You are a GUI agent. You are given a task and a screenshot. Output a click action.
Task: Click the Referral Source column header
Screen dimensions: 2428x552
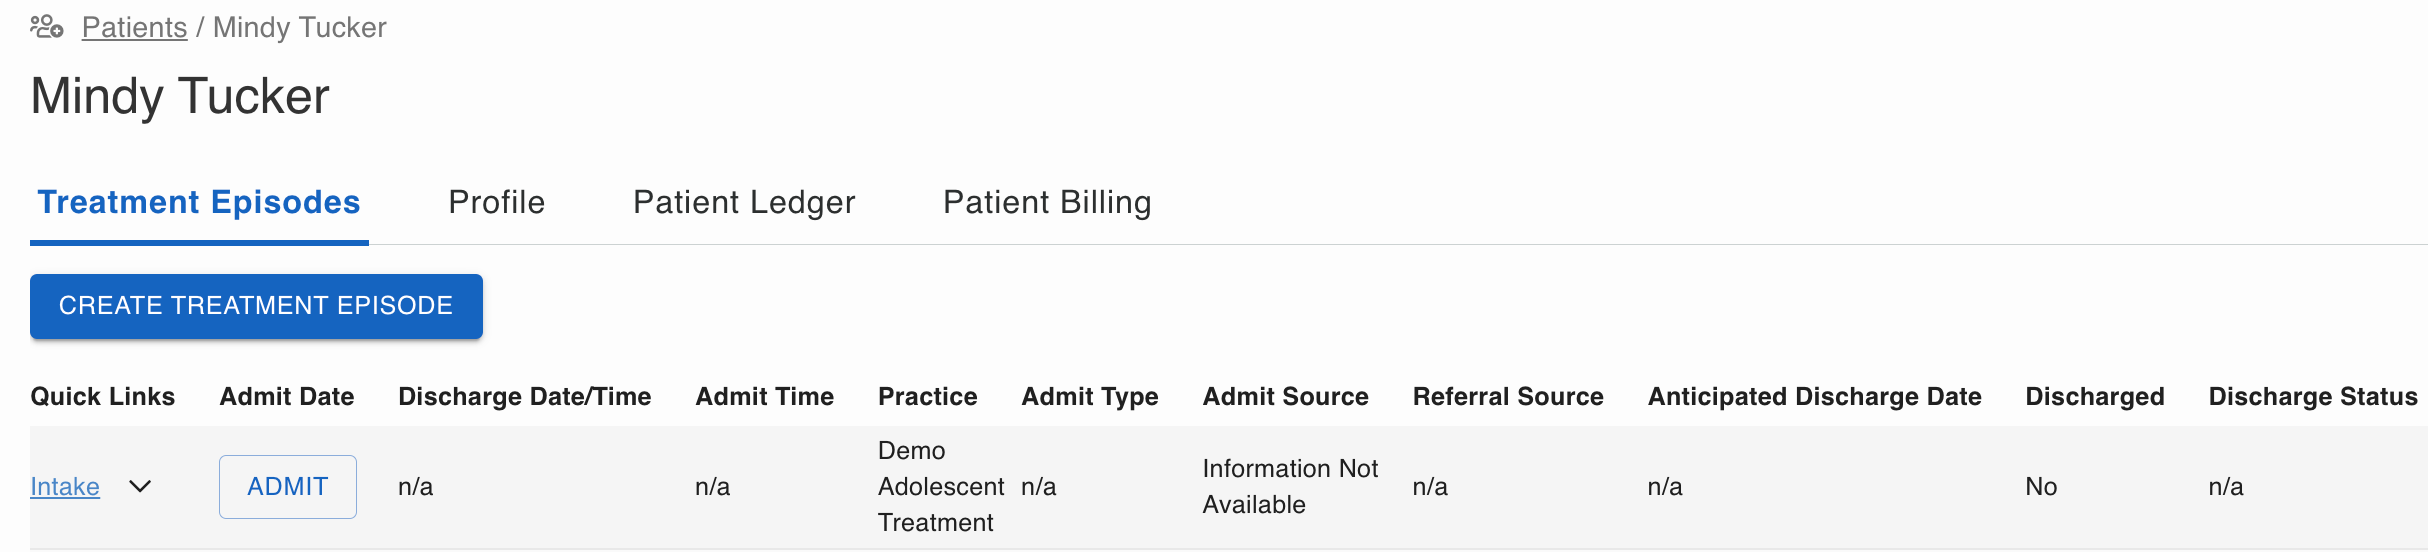(1508, 397)
